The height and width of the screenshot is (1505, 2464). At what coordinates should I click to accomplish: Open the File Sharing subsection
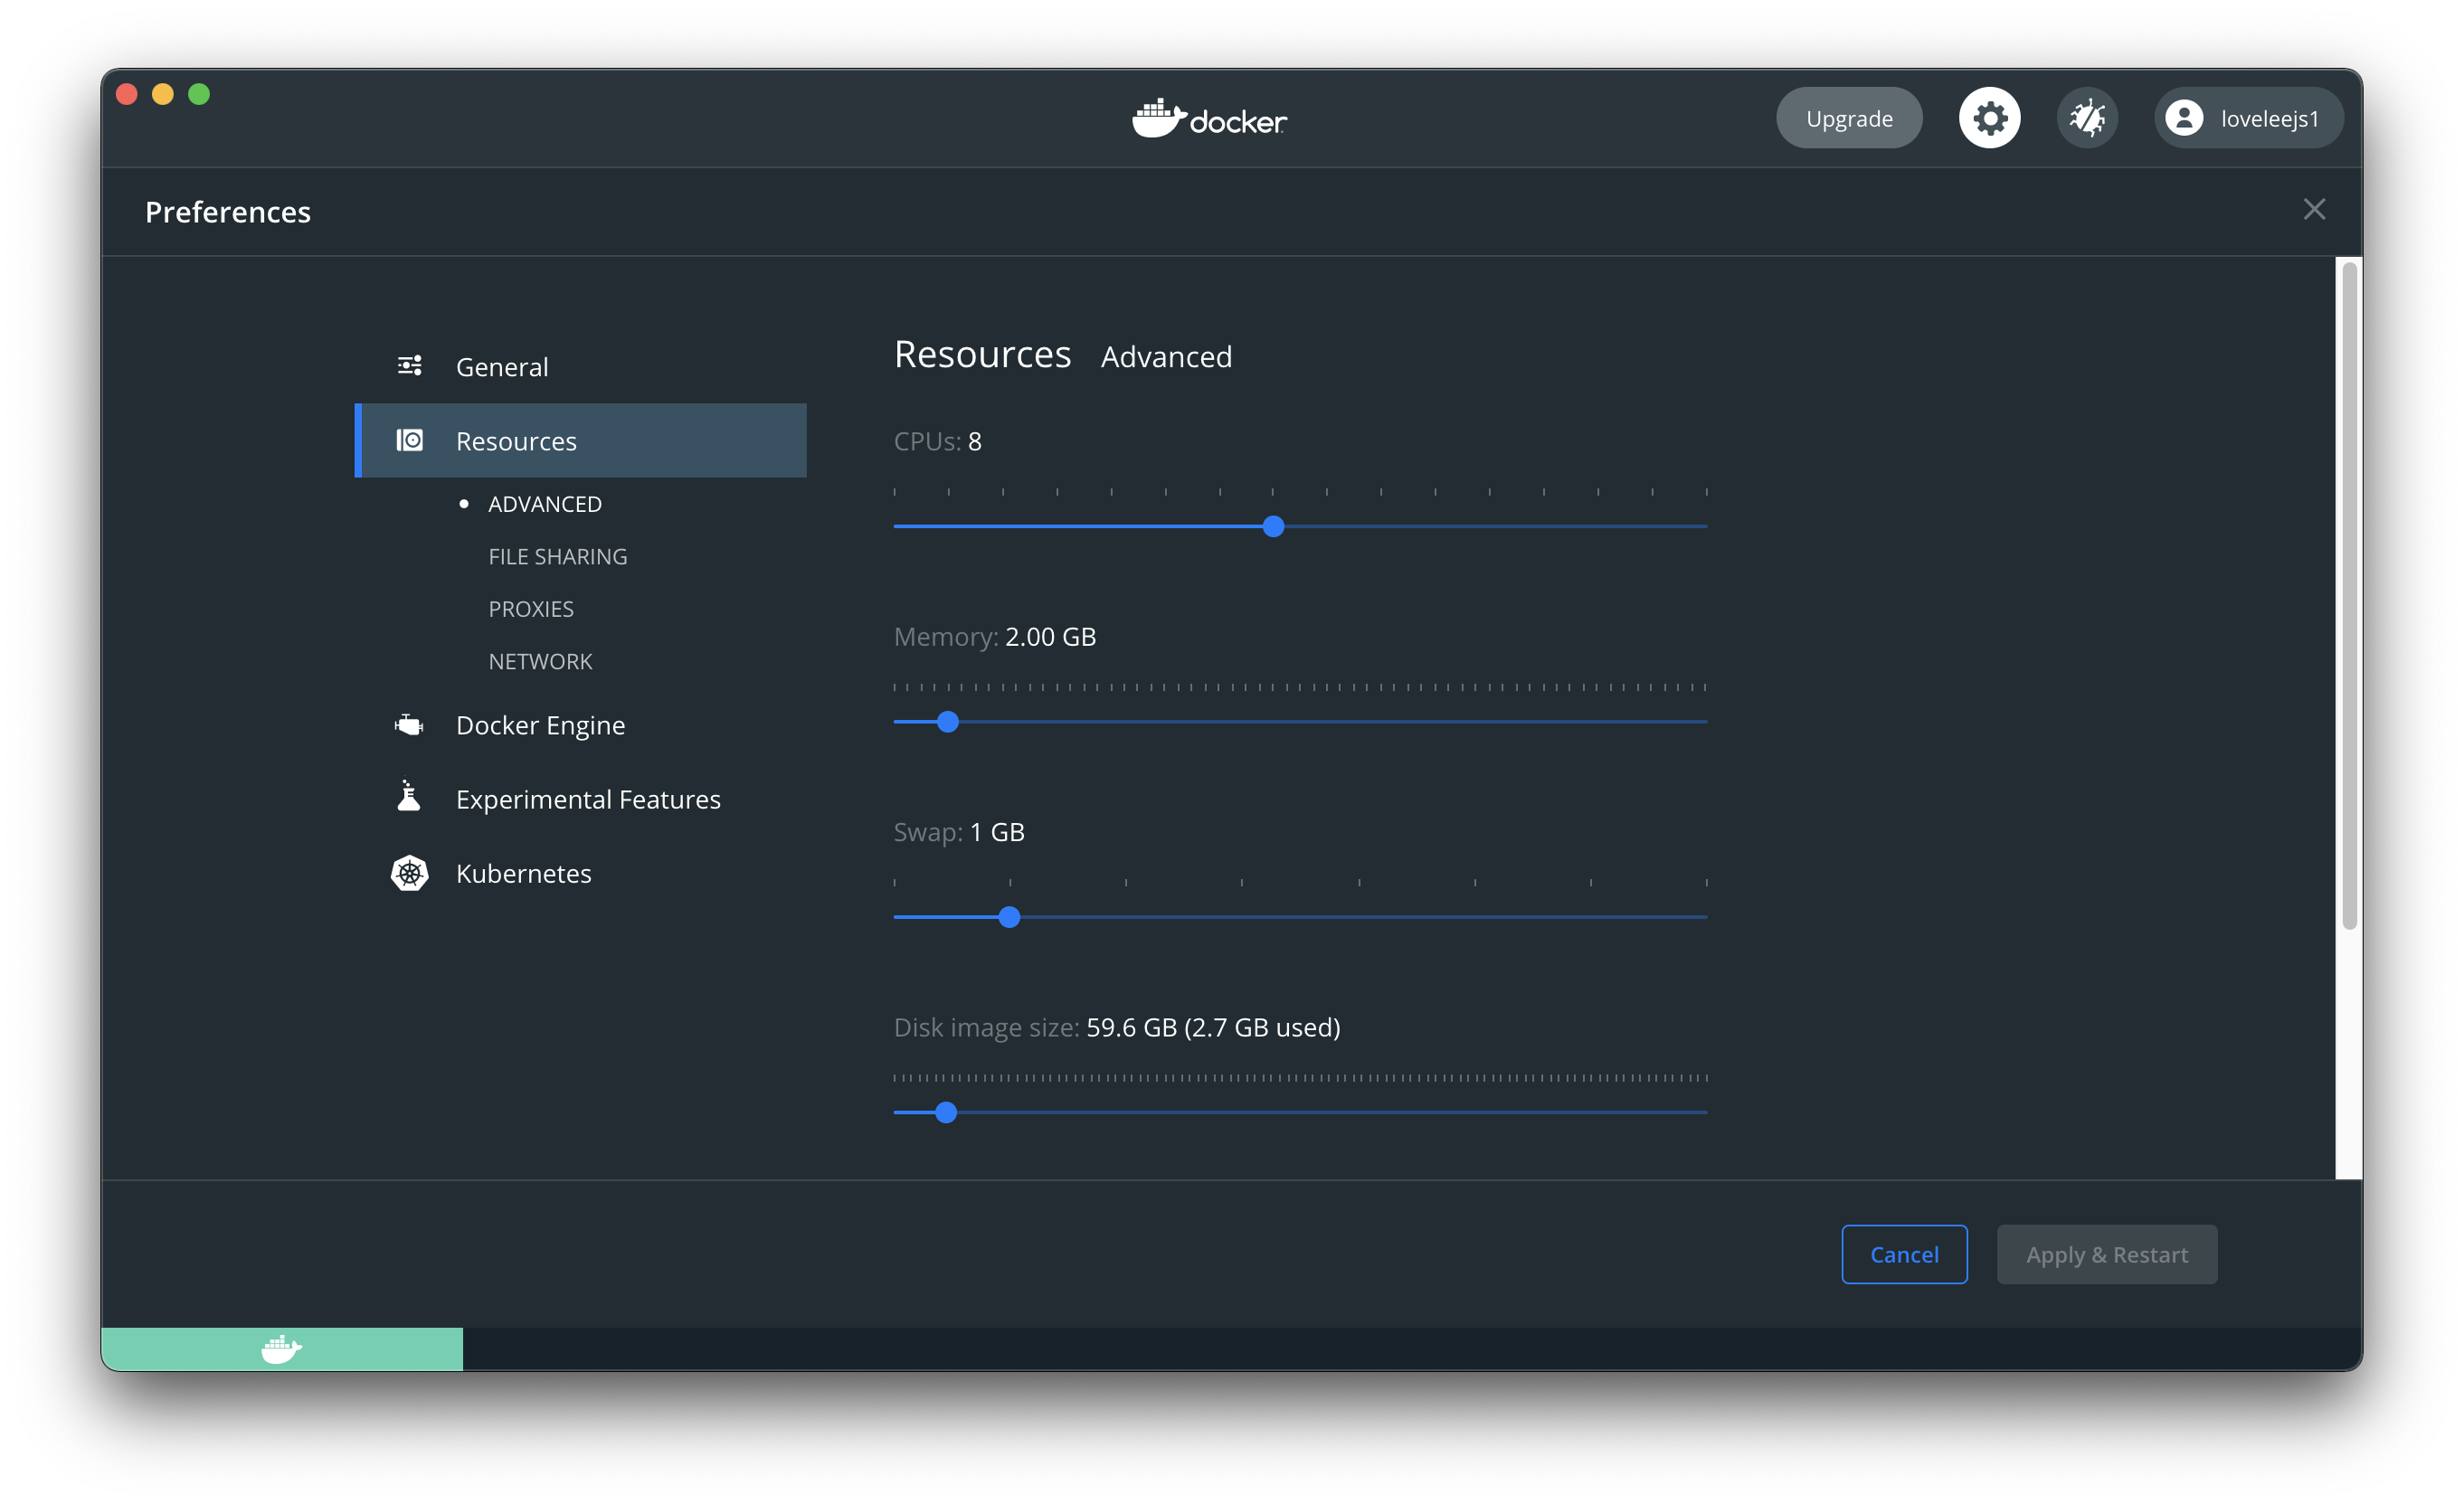point(557,556)
